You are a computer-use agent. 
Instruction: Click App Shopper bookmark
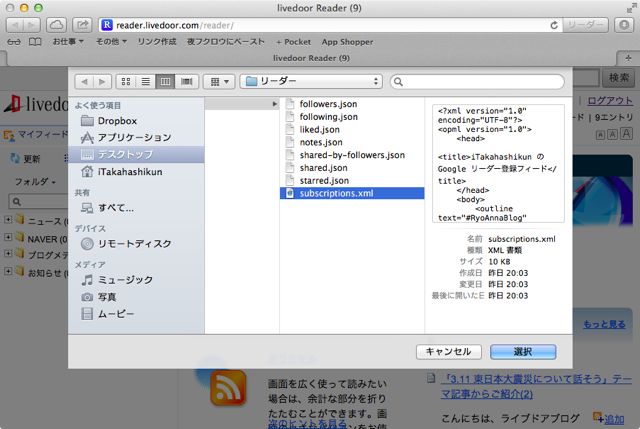[347, 42]
